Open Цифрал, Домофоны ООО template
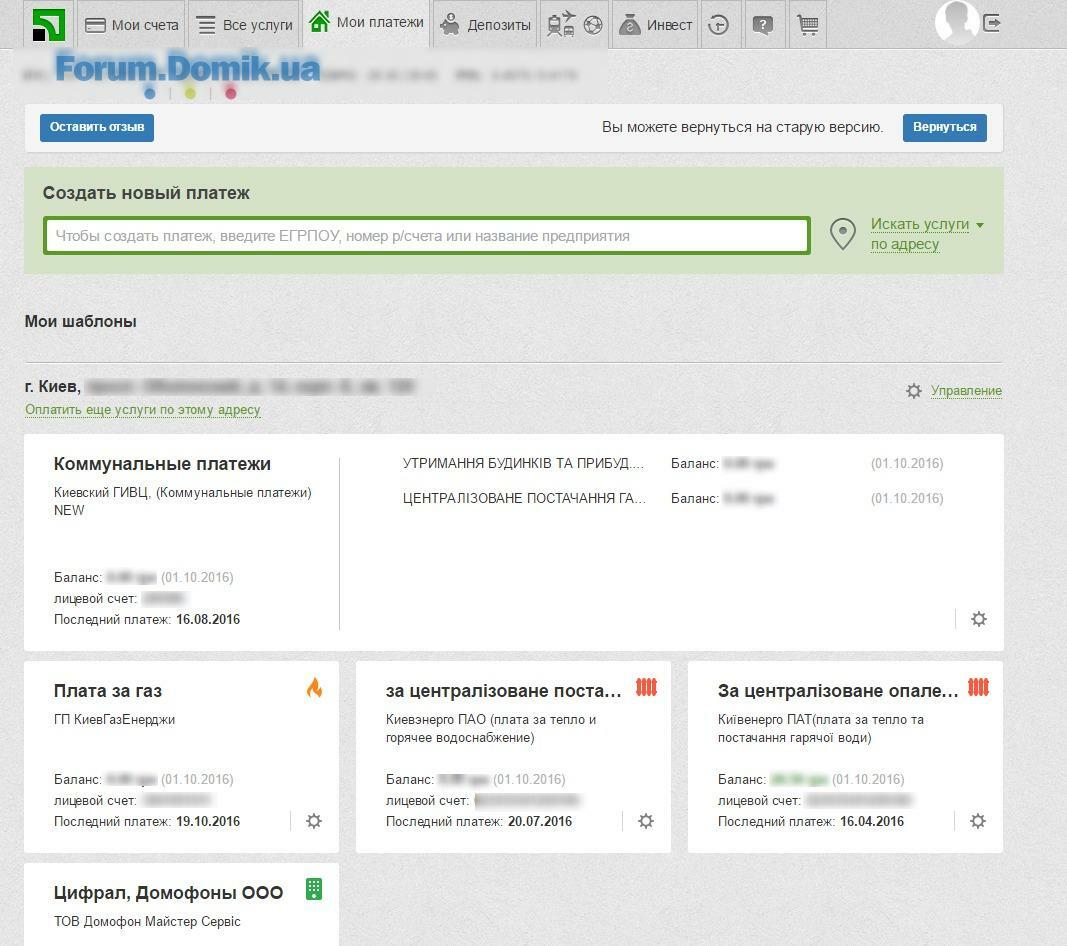Screen dimensions: 1067x946 [168, 893]
